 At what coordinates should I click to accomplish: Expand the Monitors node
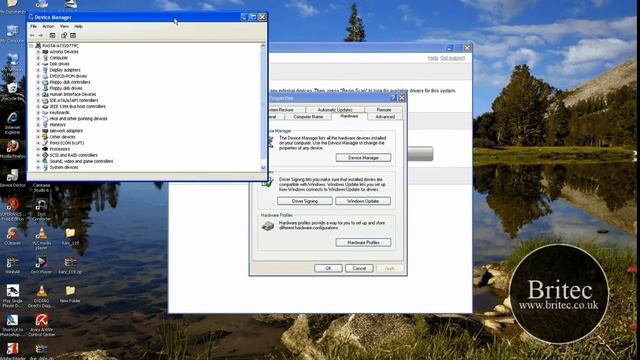(x=38, y=125)
